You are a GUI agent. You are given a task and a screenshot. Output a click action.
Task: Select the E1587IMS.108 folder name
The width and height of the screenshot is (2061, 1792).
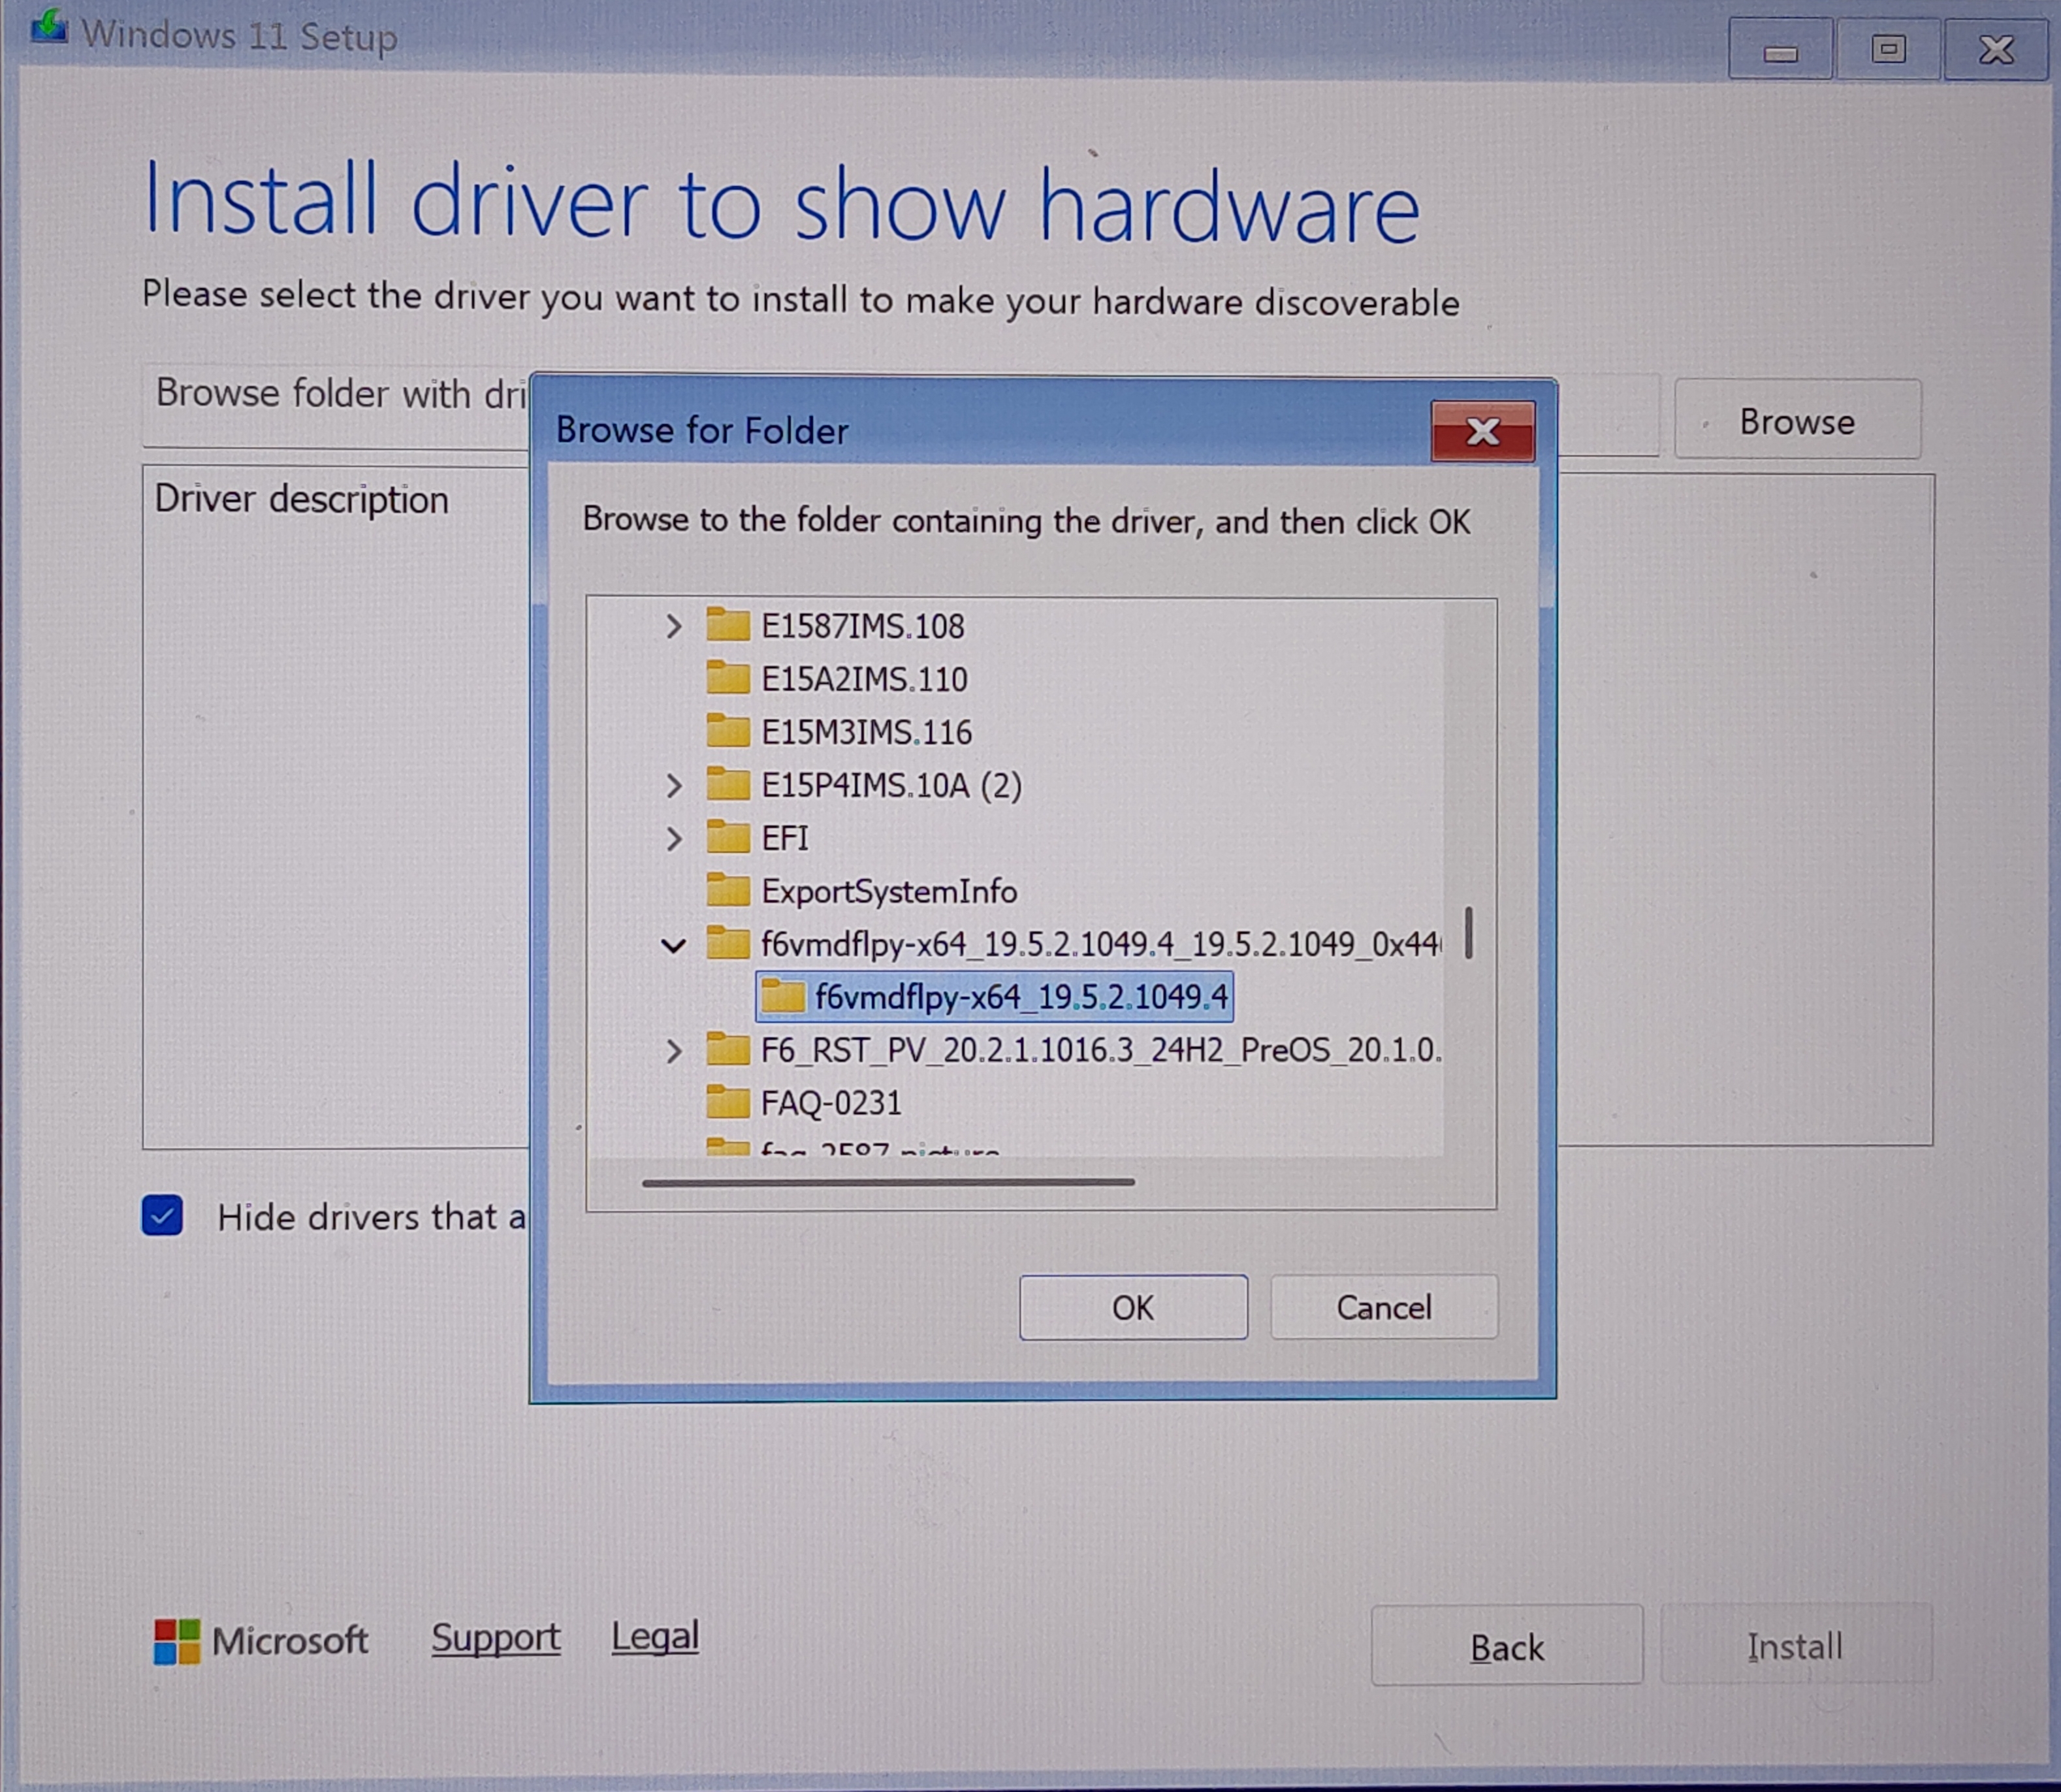coord(863,626)
